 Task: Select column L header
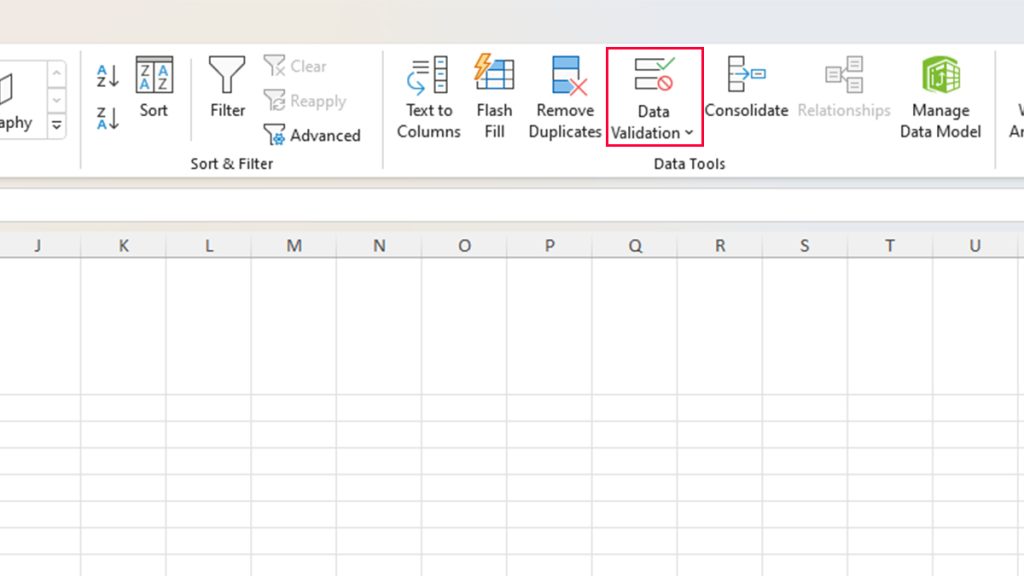tap(209, 246)
